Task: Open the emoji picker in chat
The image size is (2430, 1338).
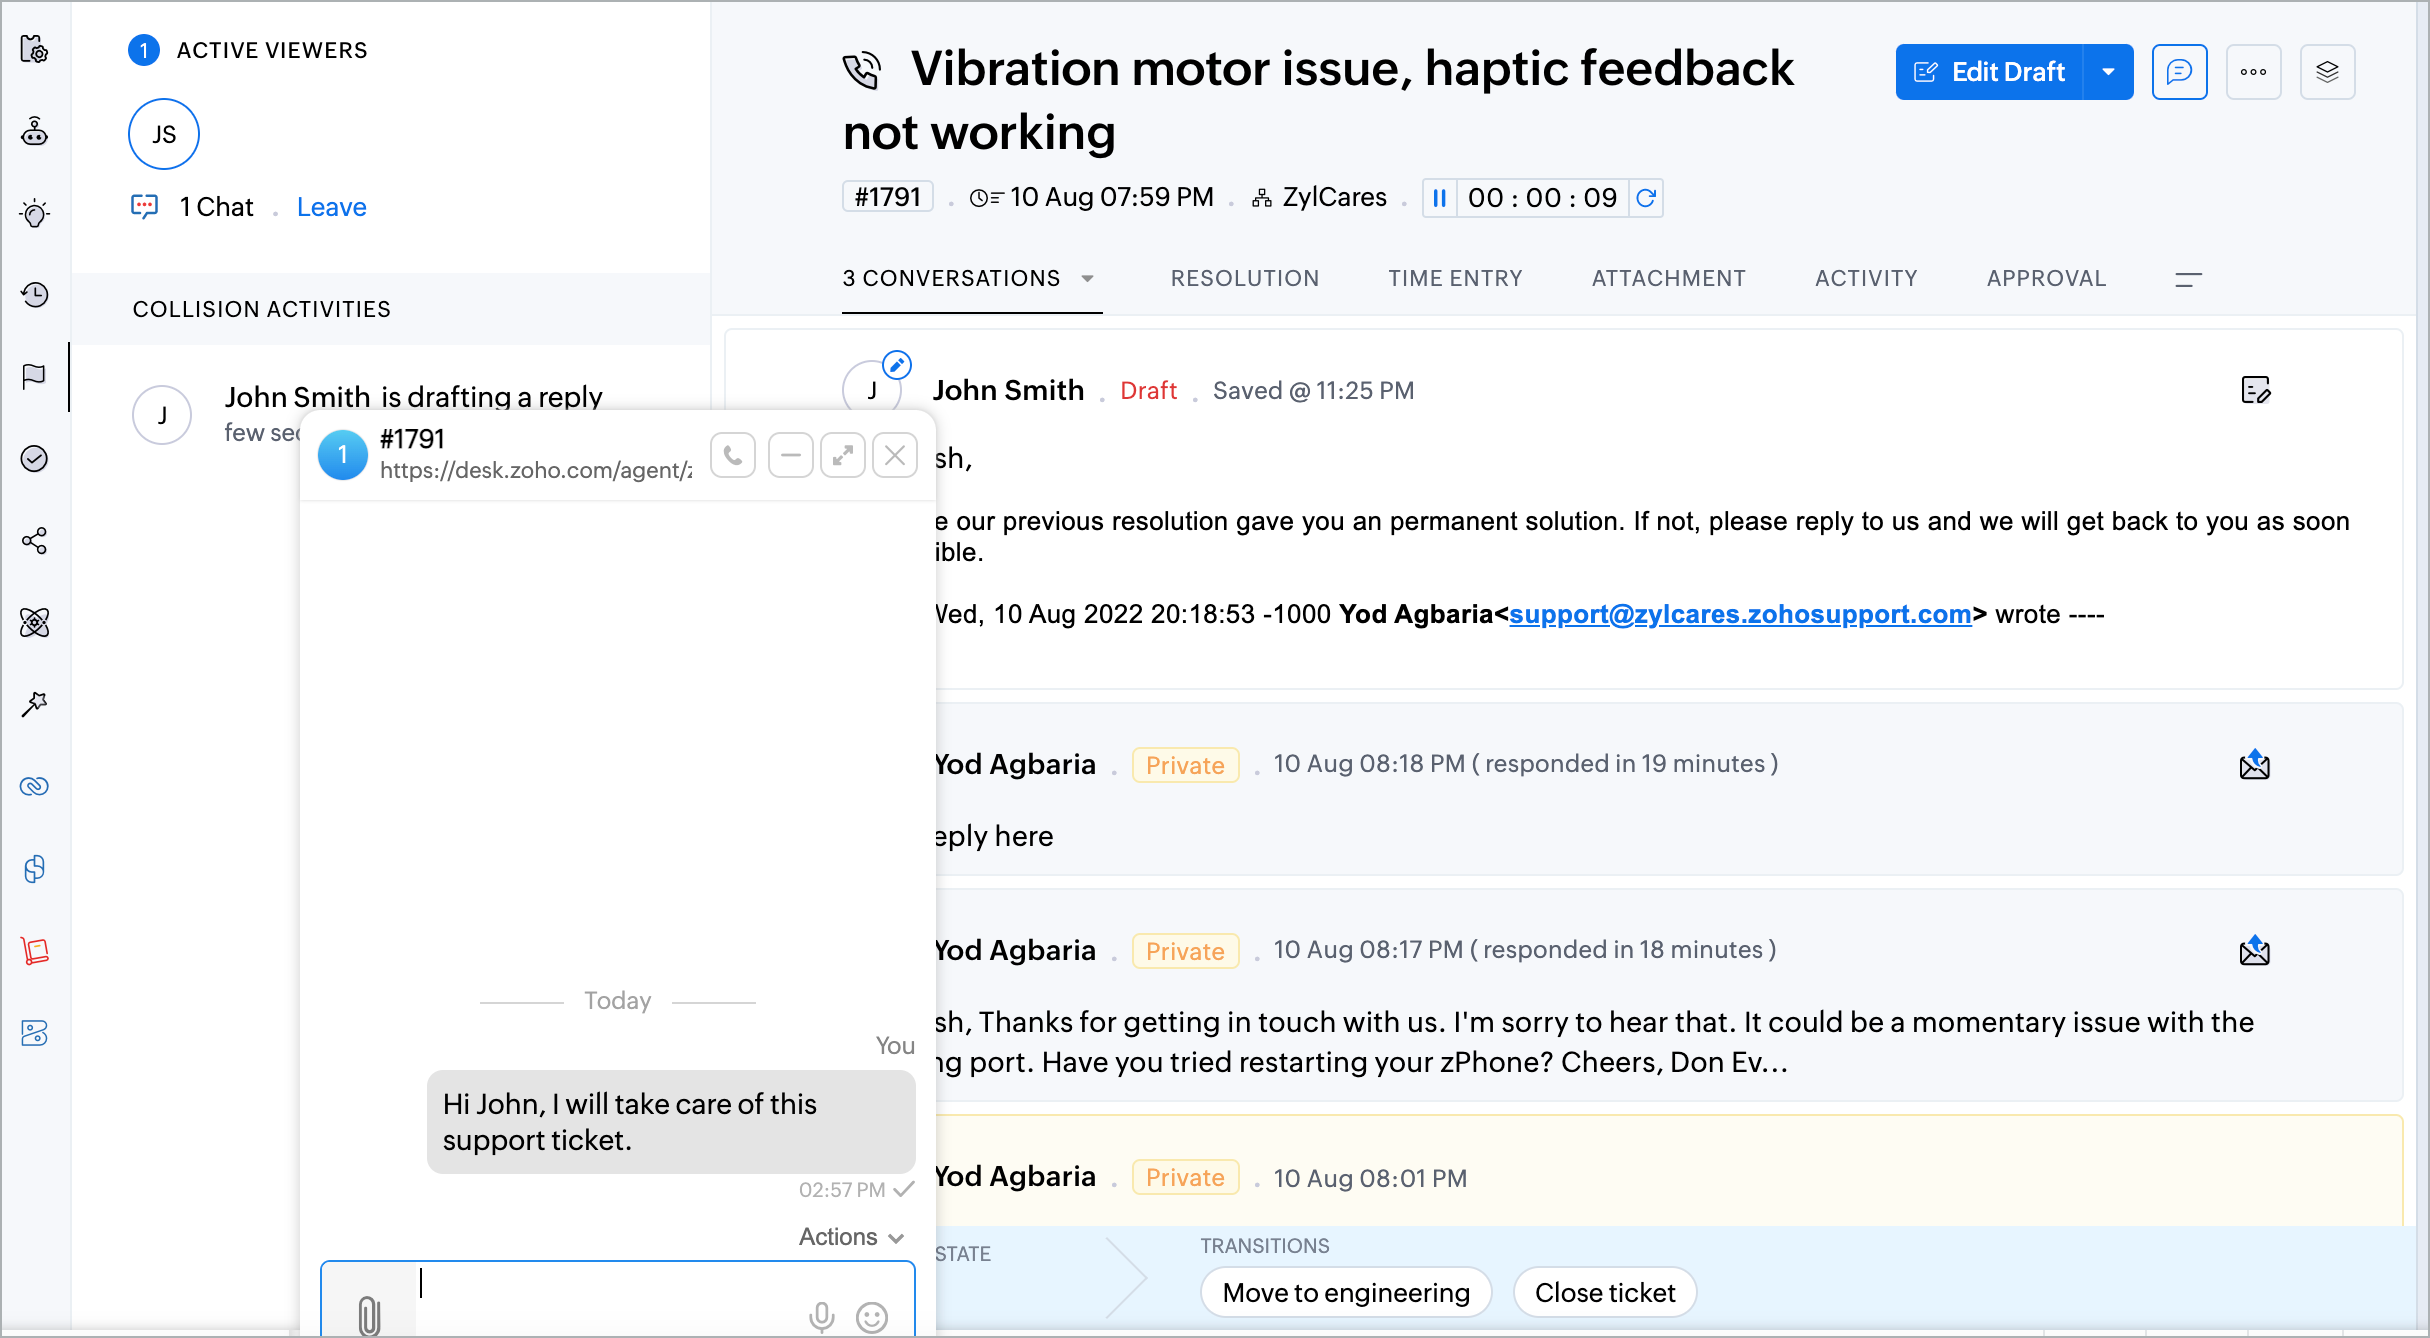Action: 872,1317
